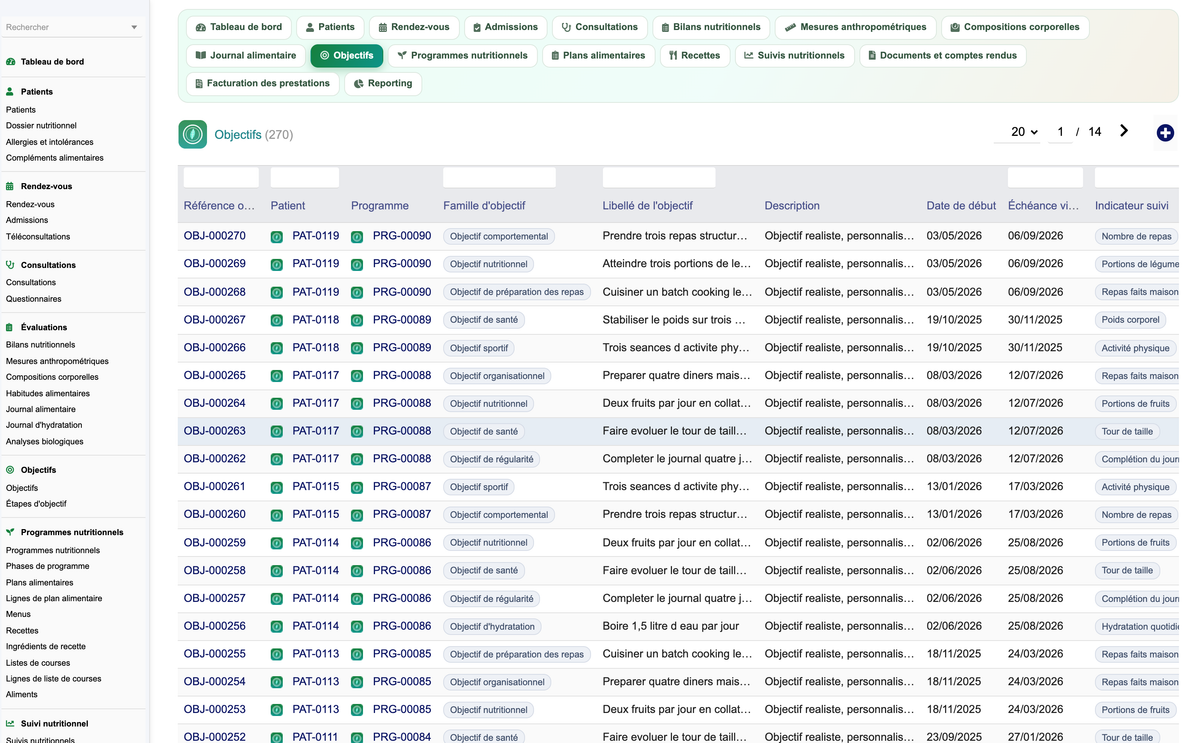Click Objectifs sidebar target icon
This screenshot has height=743, width=1200.
pyautogui.click(x=10, y=470)
